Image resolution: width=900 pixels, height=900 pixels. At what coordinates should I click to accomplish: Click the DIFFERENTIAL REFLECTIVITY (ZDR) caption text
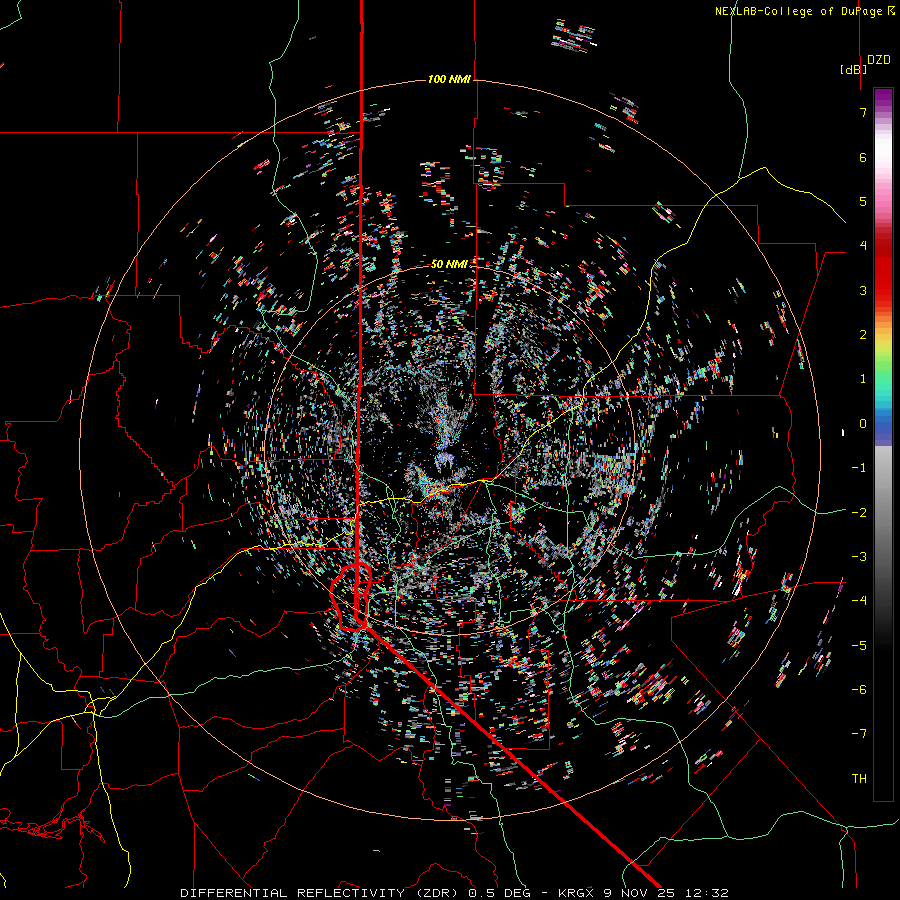click(321, 893)
